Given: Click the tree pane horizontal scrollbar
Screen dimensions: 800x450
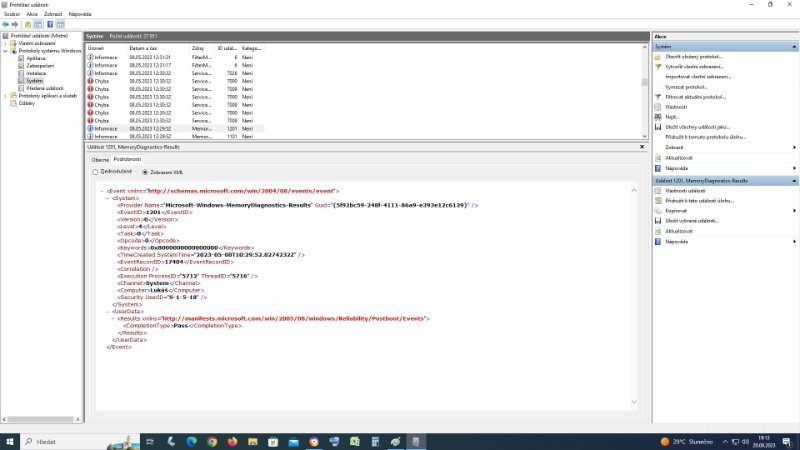Looking at the screenshot, I should coord(41,419).
